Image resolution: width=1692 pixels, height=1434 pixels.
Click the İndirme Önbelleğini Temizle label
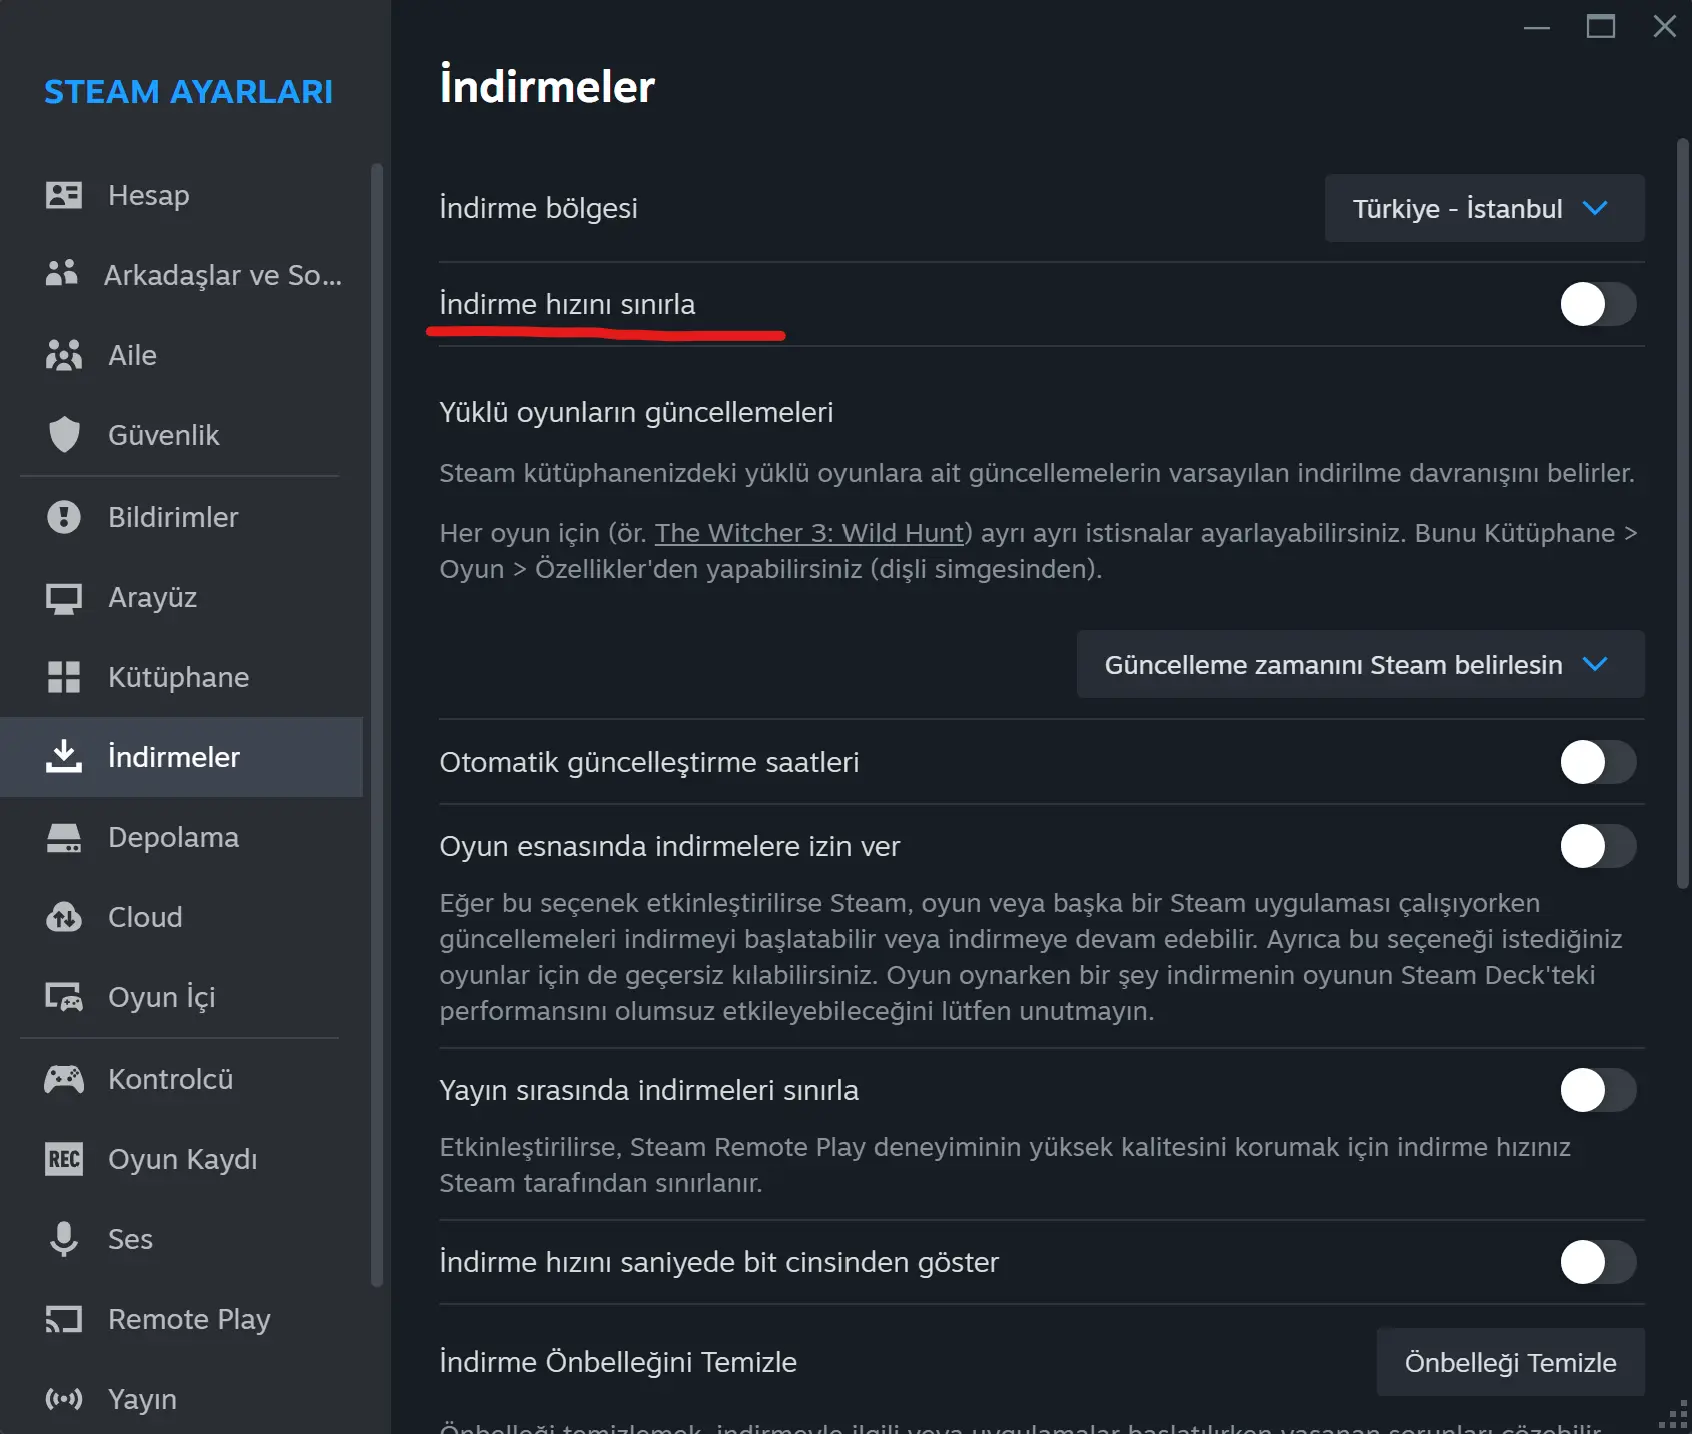coord(618,1362)
